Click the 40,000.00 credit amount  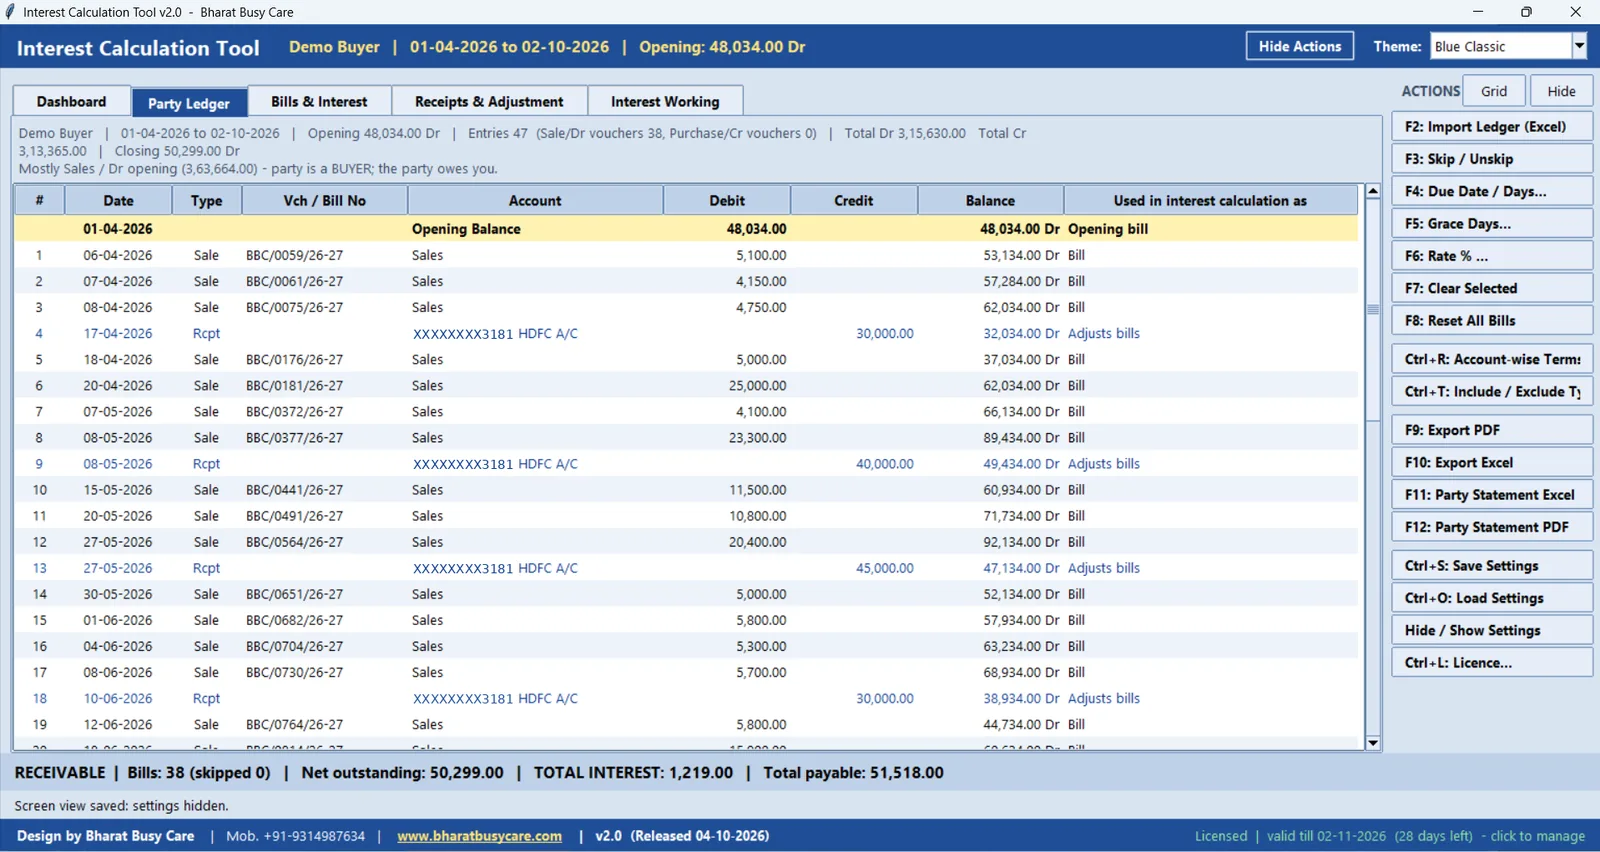click(884, 464)
